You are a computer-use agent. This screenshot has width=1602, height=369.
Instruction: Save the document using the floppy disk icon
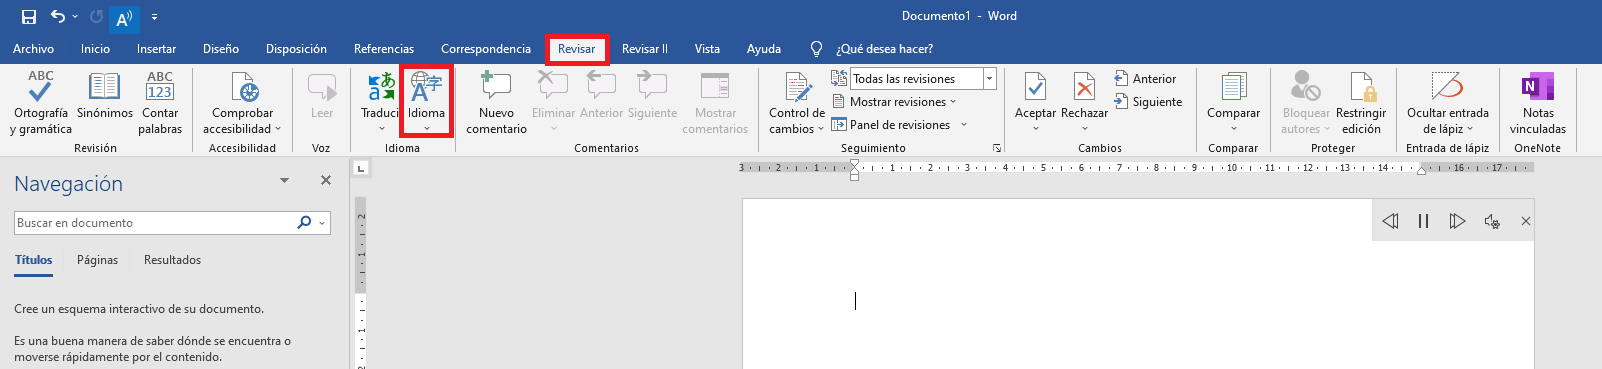pyautogui.click(x=29, y=17)
